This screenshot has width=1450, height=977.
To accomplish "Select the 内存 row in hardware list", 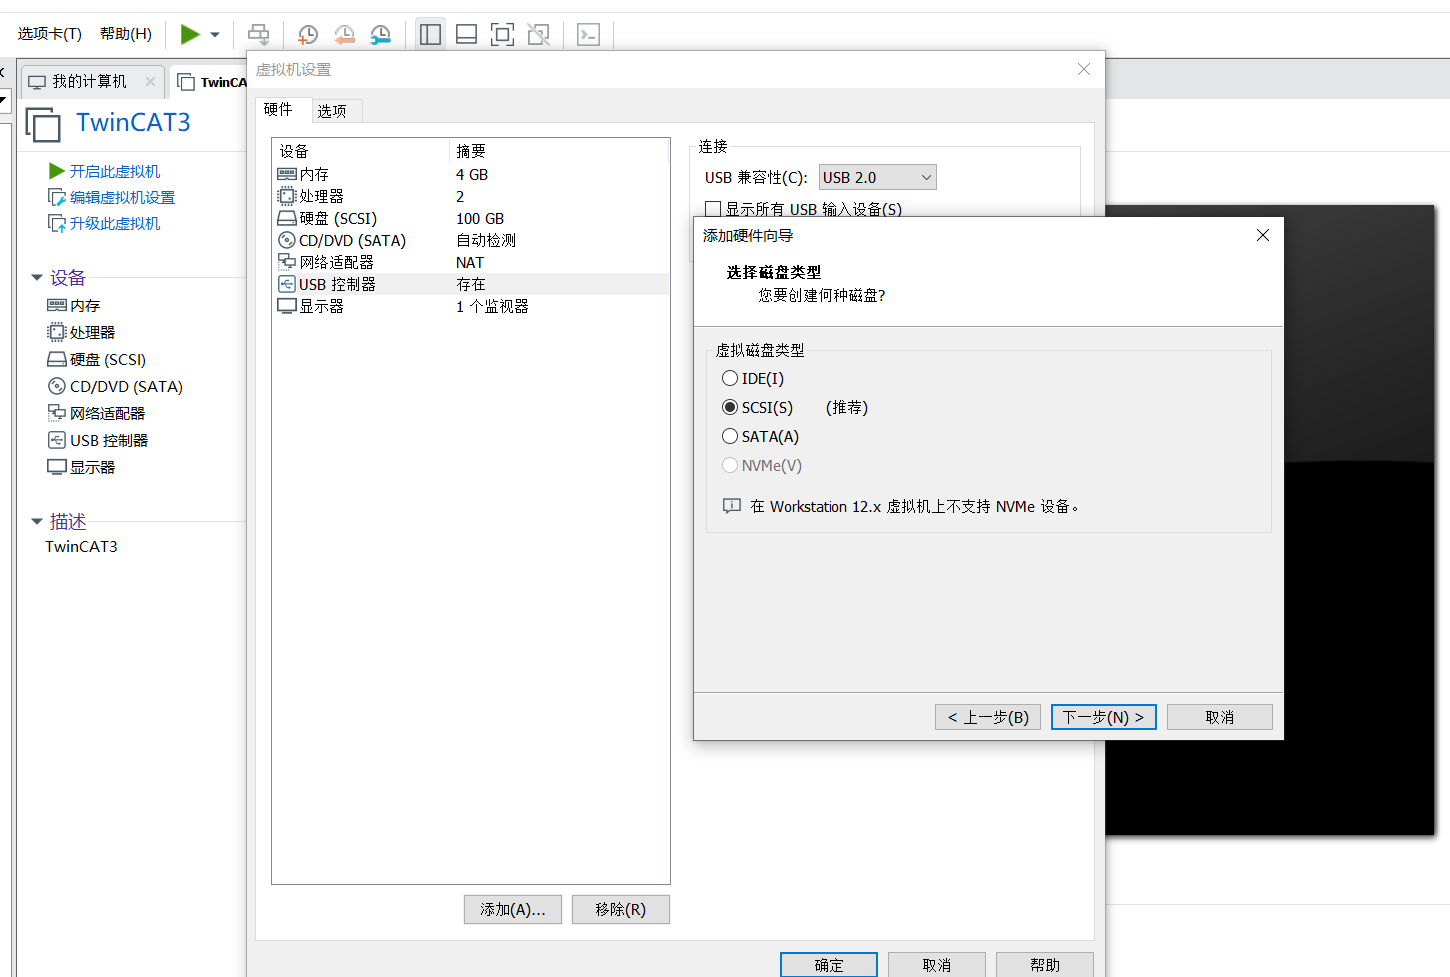I will coord(470,174).
